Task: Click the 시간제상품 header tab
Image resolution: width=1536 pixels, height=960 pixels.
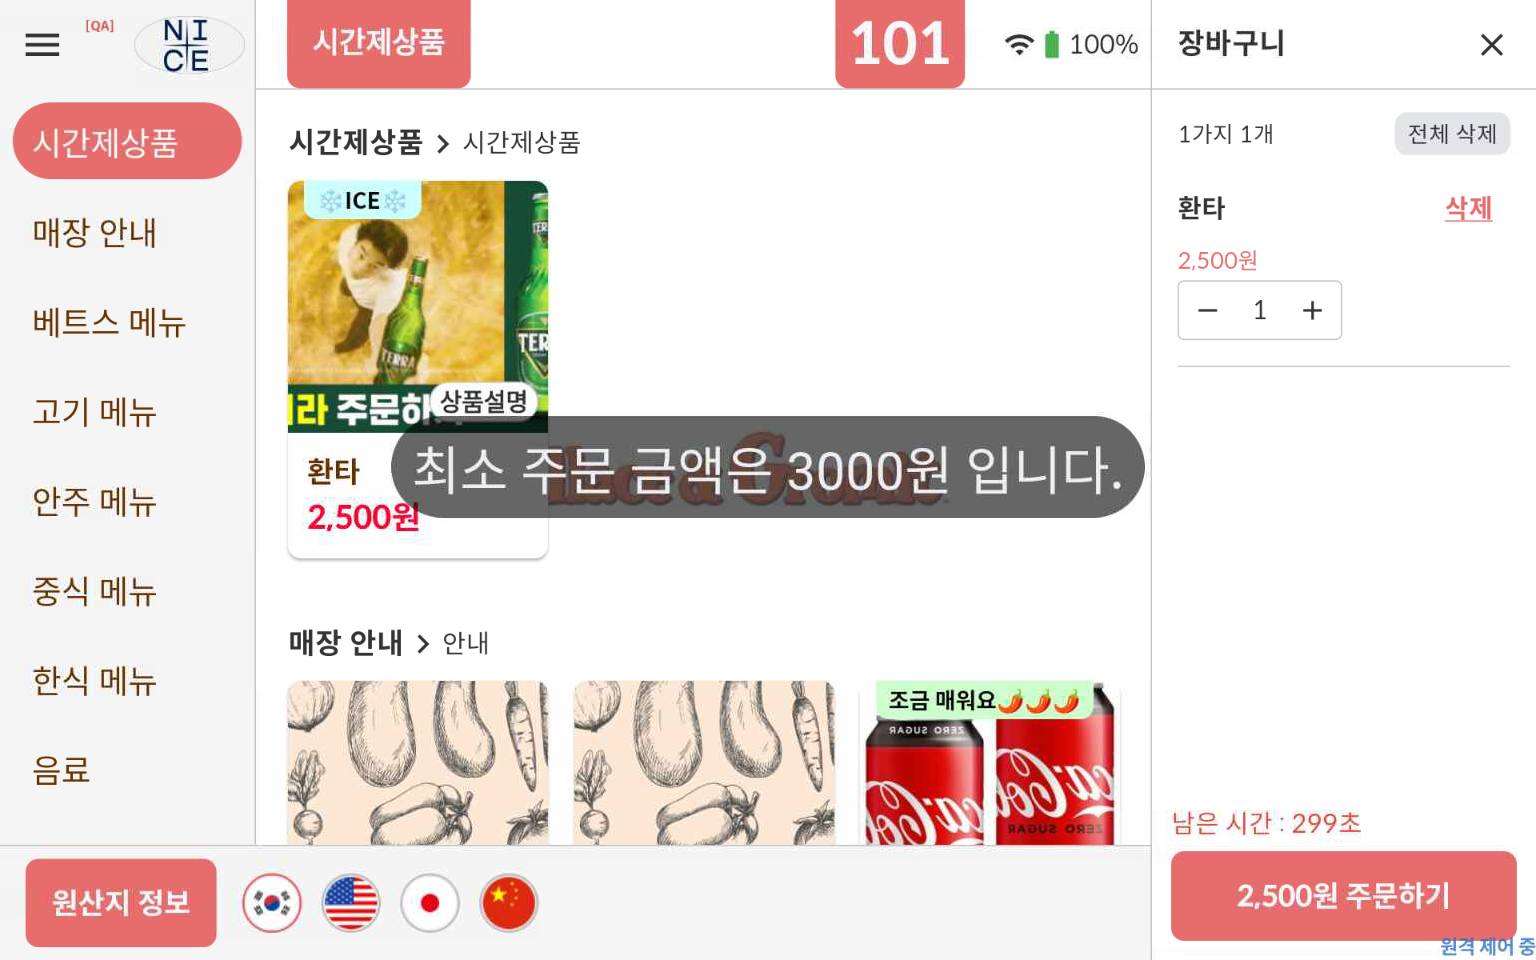Action: click(379, 42)
